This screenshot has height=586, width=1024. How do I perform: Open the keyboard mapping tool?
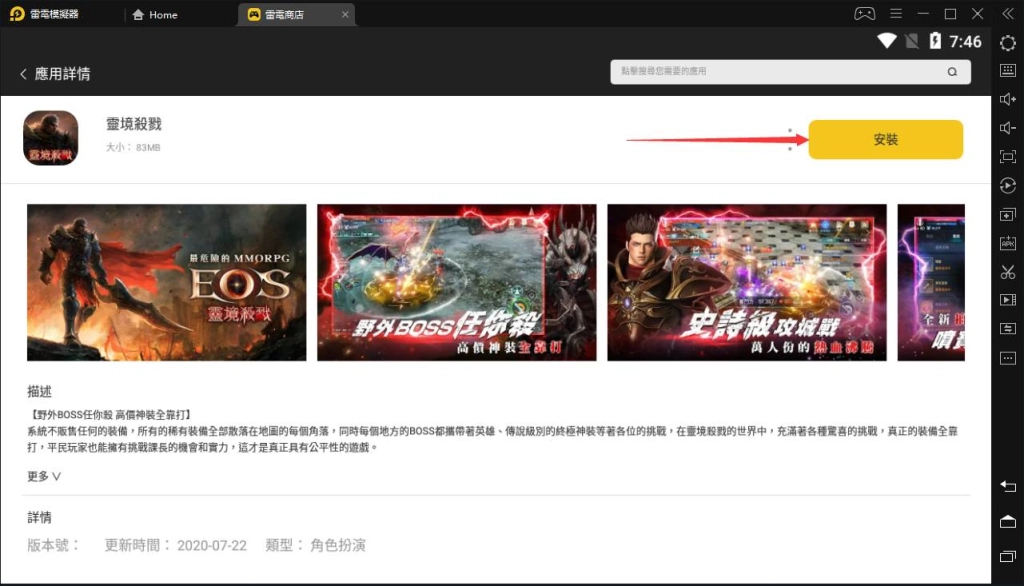pos(1008,71)
